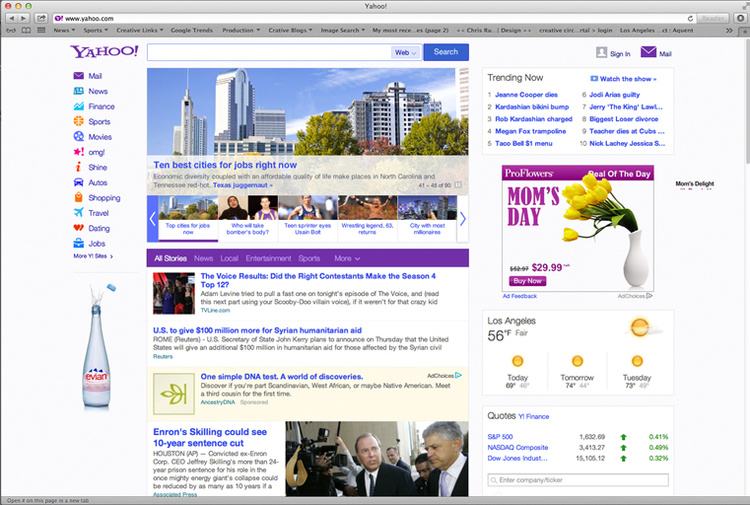
Task: Open Jobs briefcase icon in sidebar
Action: [78, 243]
